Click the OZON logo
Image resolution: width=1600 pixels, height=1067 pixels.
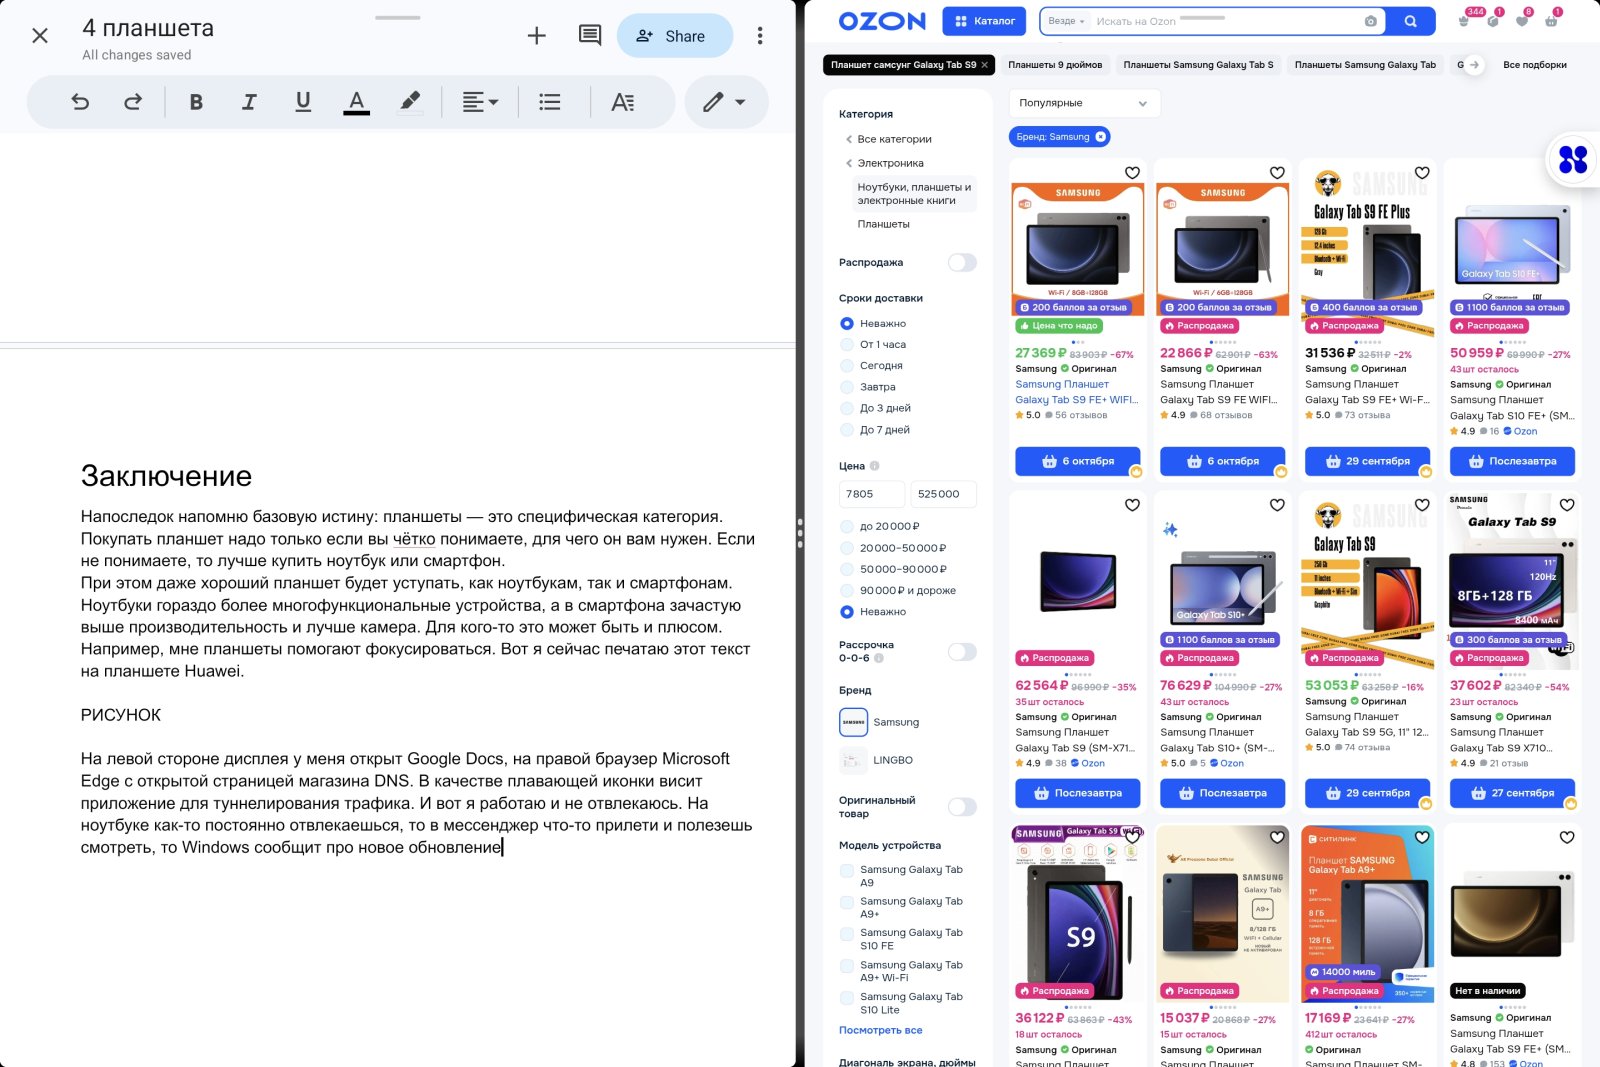(x=882, y=21)
